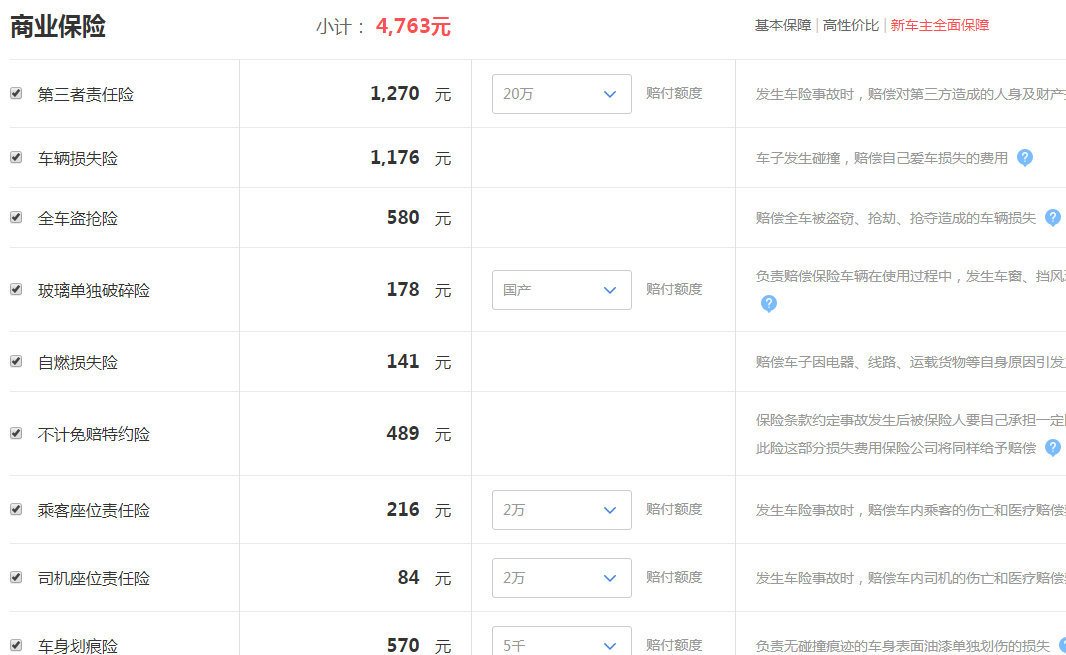Select the 新车主全面保障 plan tab
Screen dimensions: 1066x655
click(x=940, y=25)
